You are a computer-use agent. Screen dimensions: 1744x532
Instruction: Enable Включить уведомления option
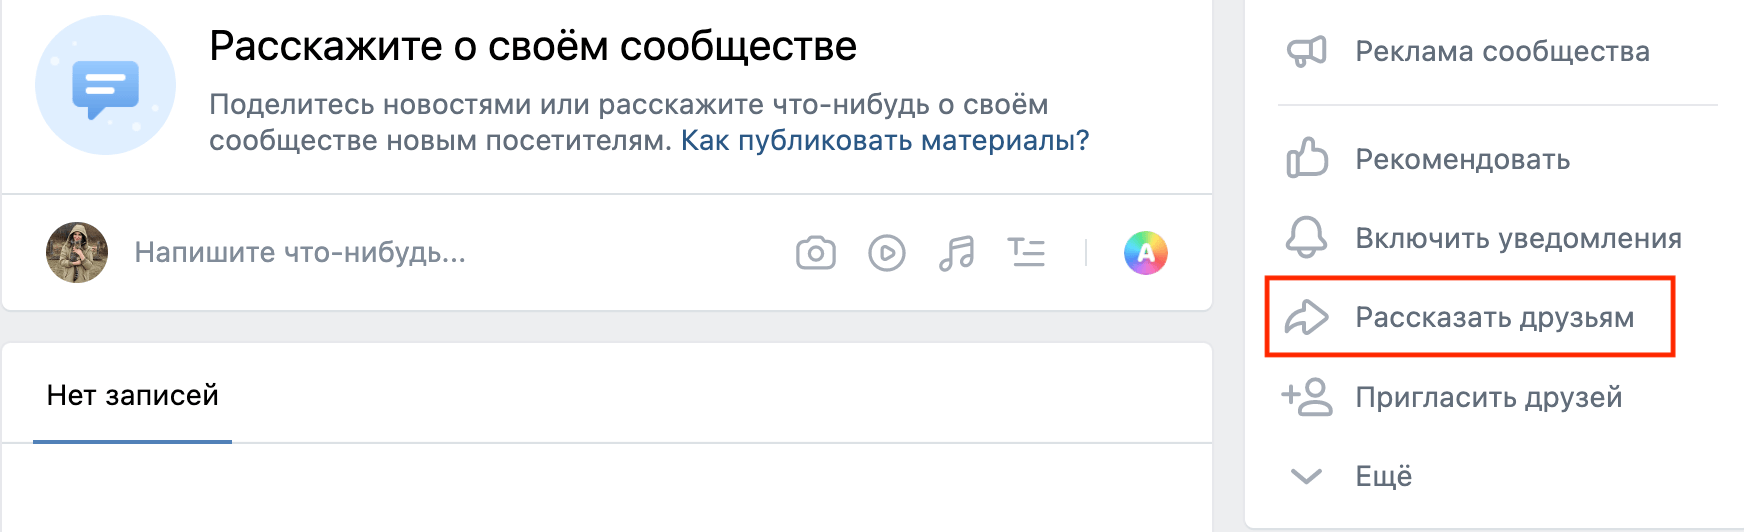(1518, 239)
